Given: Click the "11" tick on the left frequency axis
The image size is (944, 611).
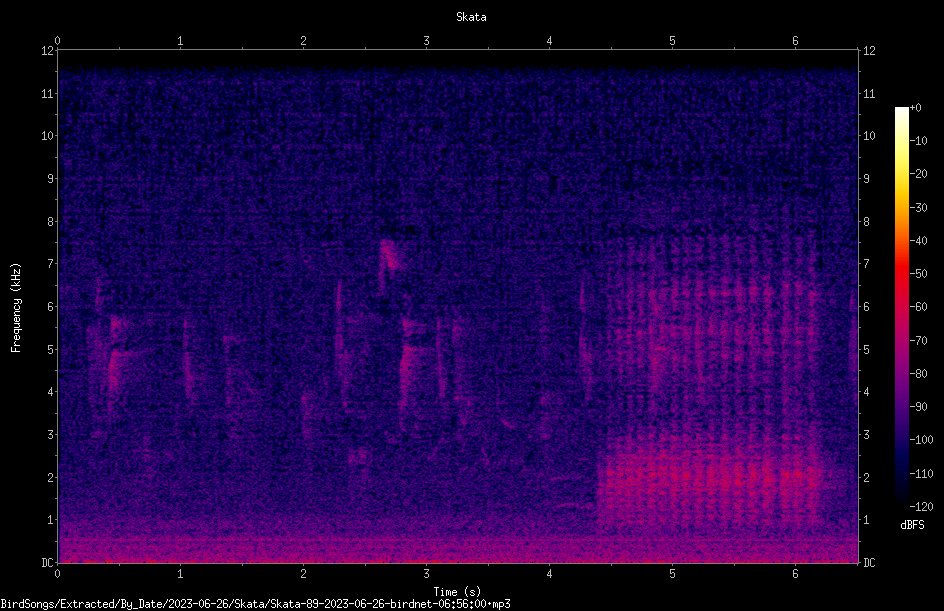Looking at the screenshot, I should pyautogui.click(x=48, y=93).
